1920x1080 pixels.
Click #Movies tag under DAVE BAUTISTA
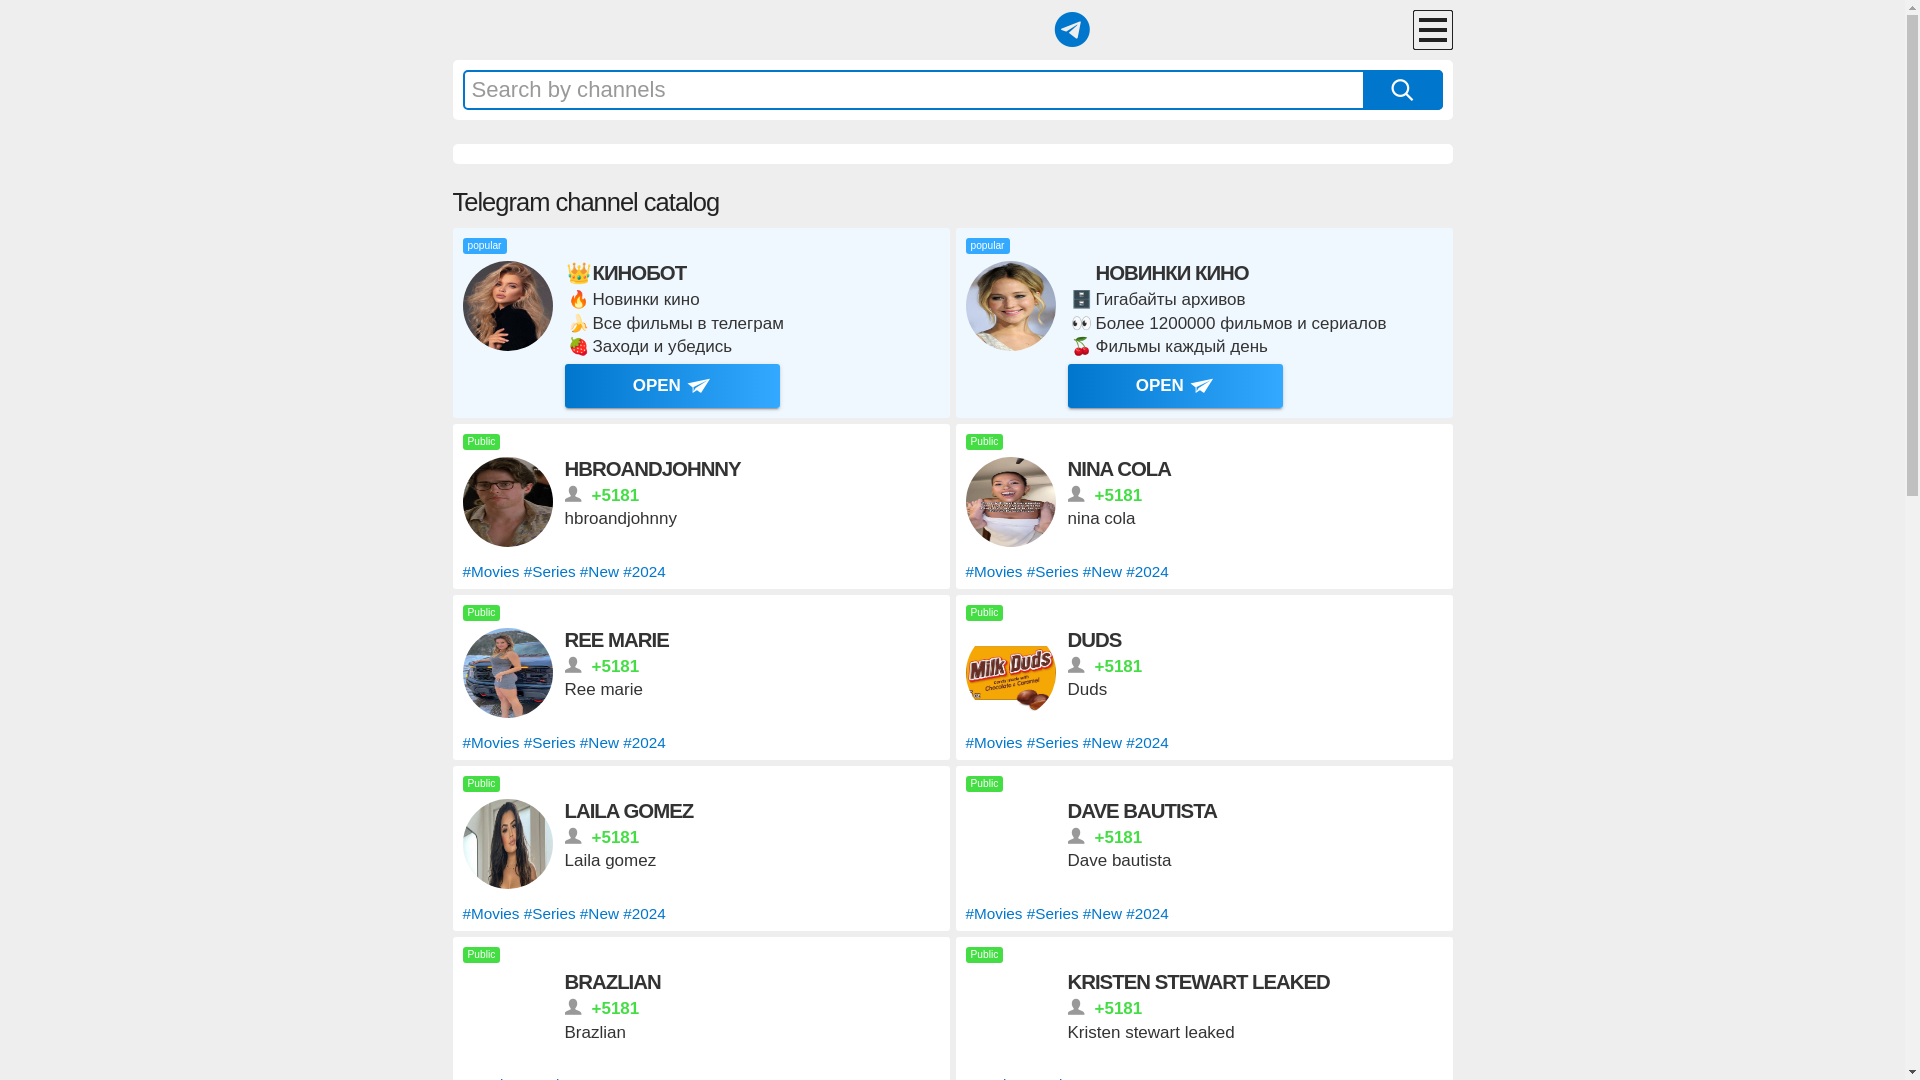coord(994,914)
